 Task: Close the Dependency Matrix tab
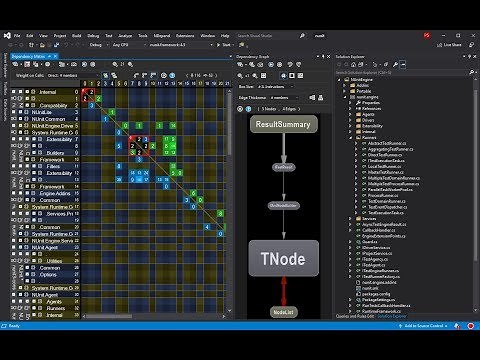coord(55,56)
